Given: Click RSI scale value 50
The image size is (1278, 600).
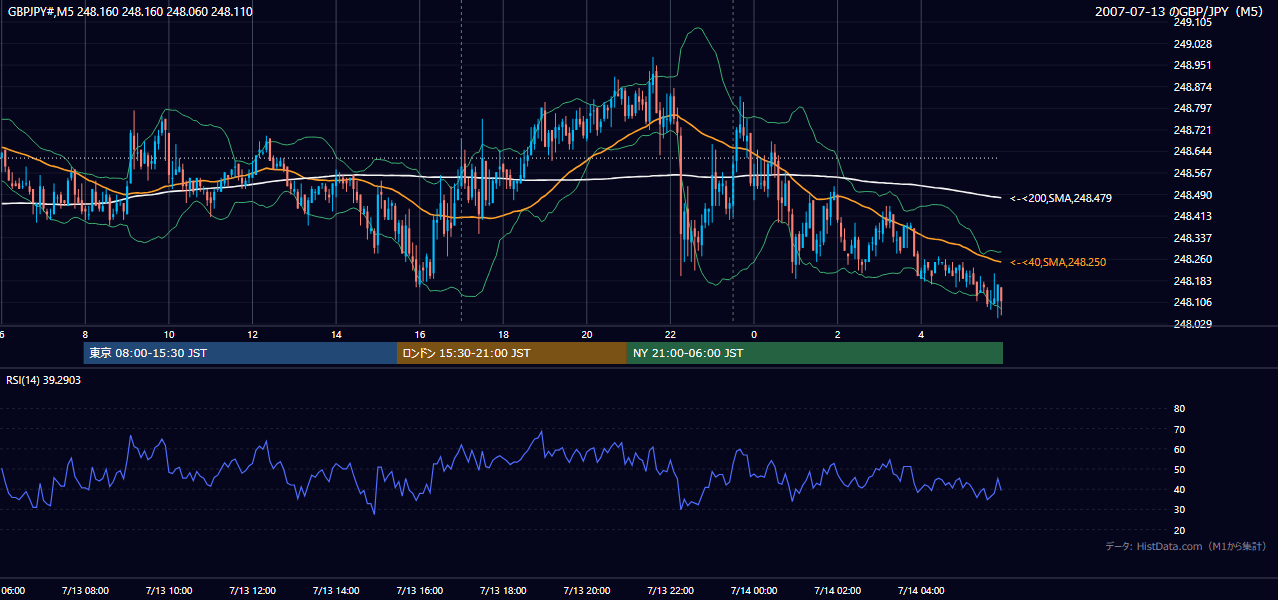Looking at the screenshot, I should click(1179, 469).
